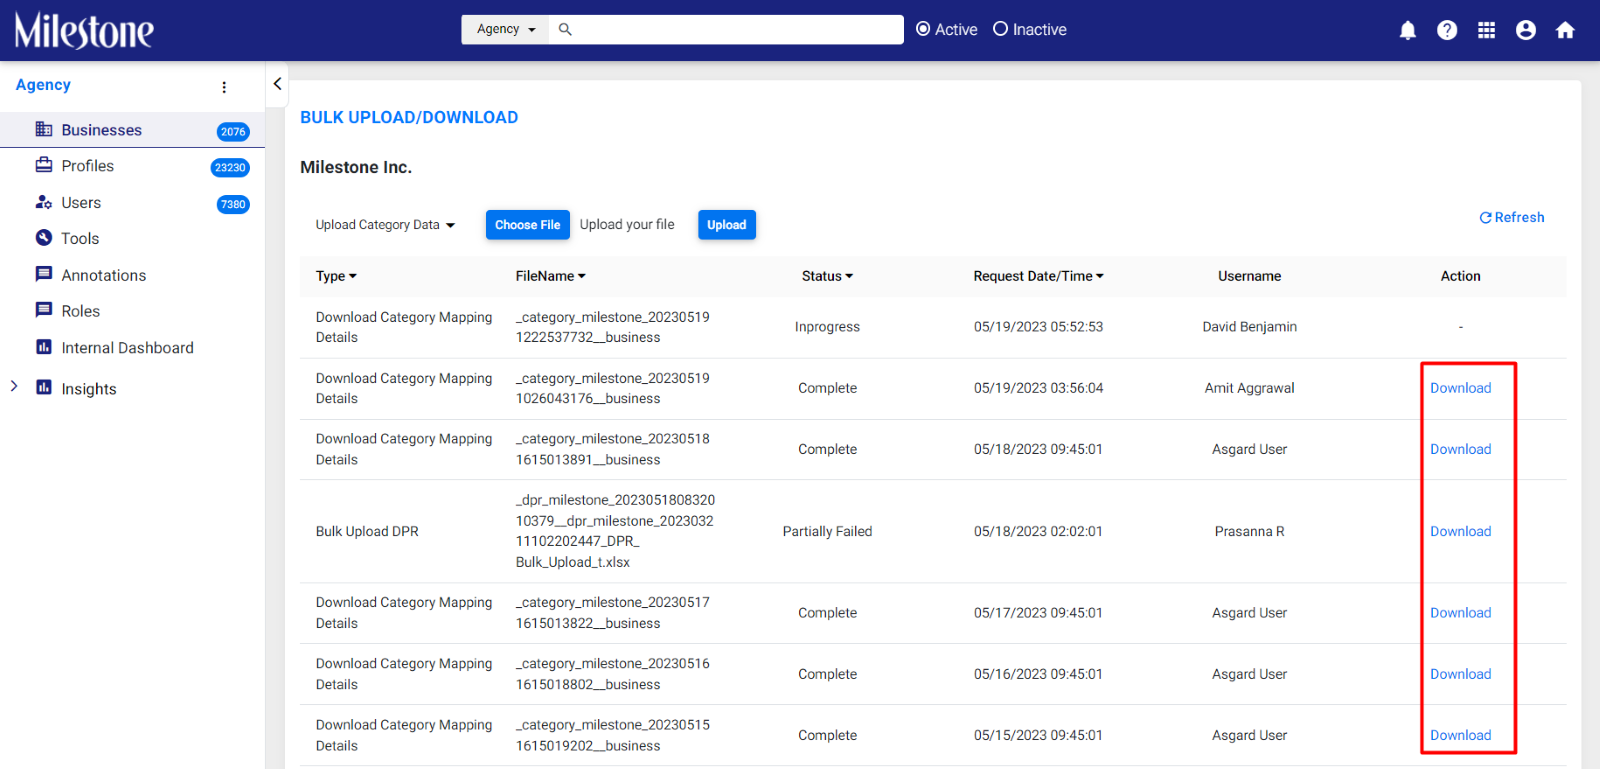
Task: Click the Roles sidebar icon
Action: [44, 310]
